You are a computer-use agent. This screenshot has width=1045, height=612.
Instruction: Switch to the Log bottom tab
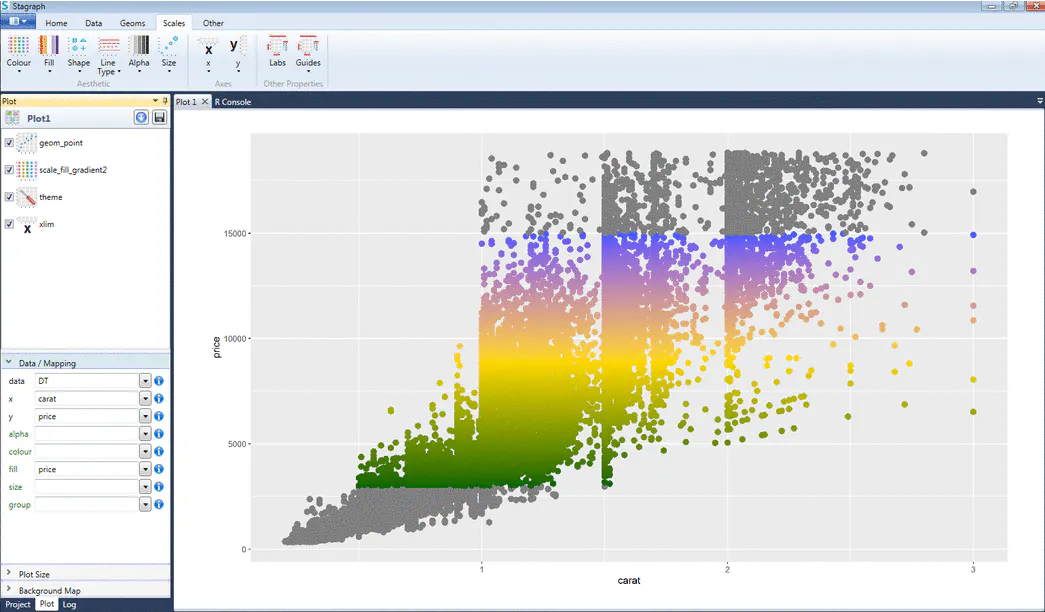[69, 604]
